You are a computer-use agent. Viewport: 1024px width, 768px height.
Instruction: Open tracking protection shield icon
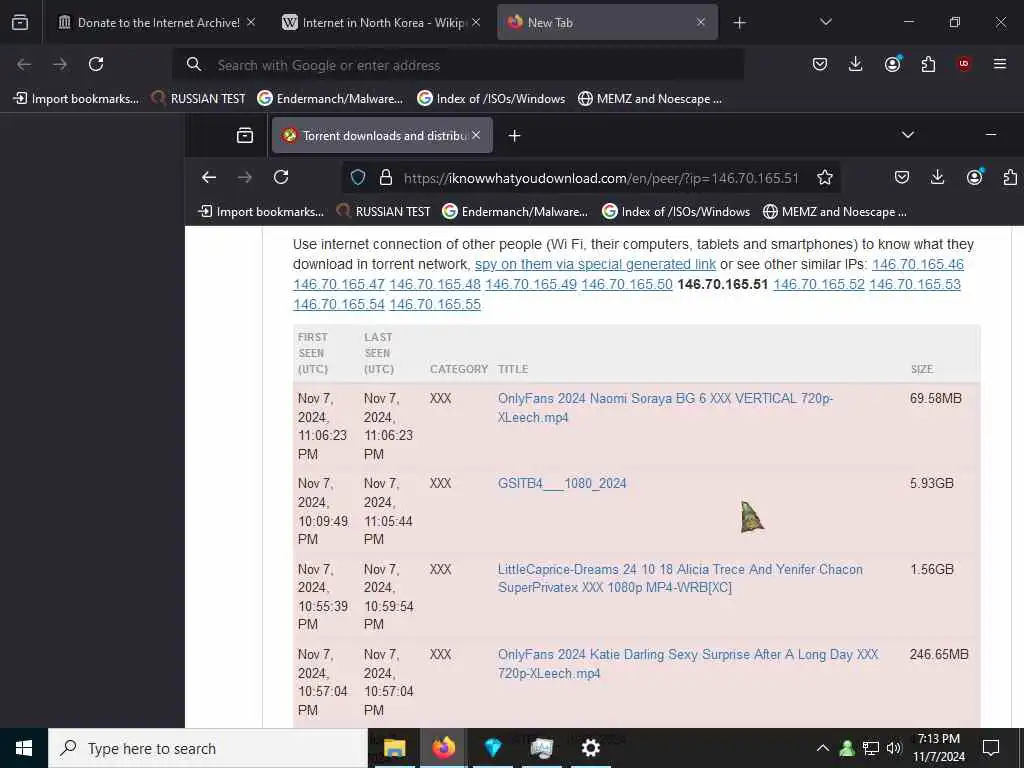(x=358, y=178)
